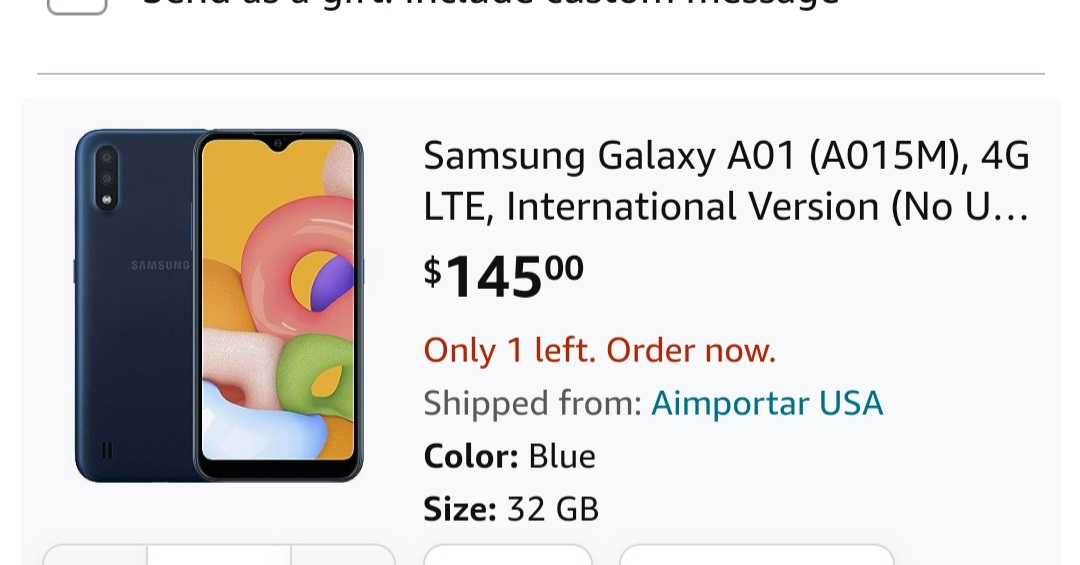
Task: Click the "Only 1 left. Order now." notice
Action: [x=599, y=350]
